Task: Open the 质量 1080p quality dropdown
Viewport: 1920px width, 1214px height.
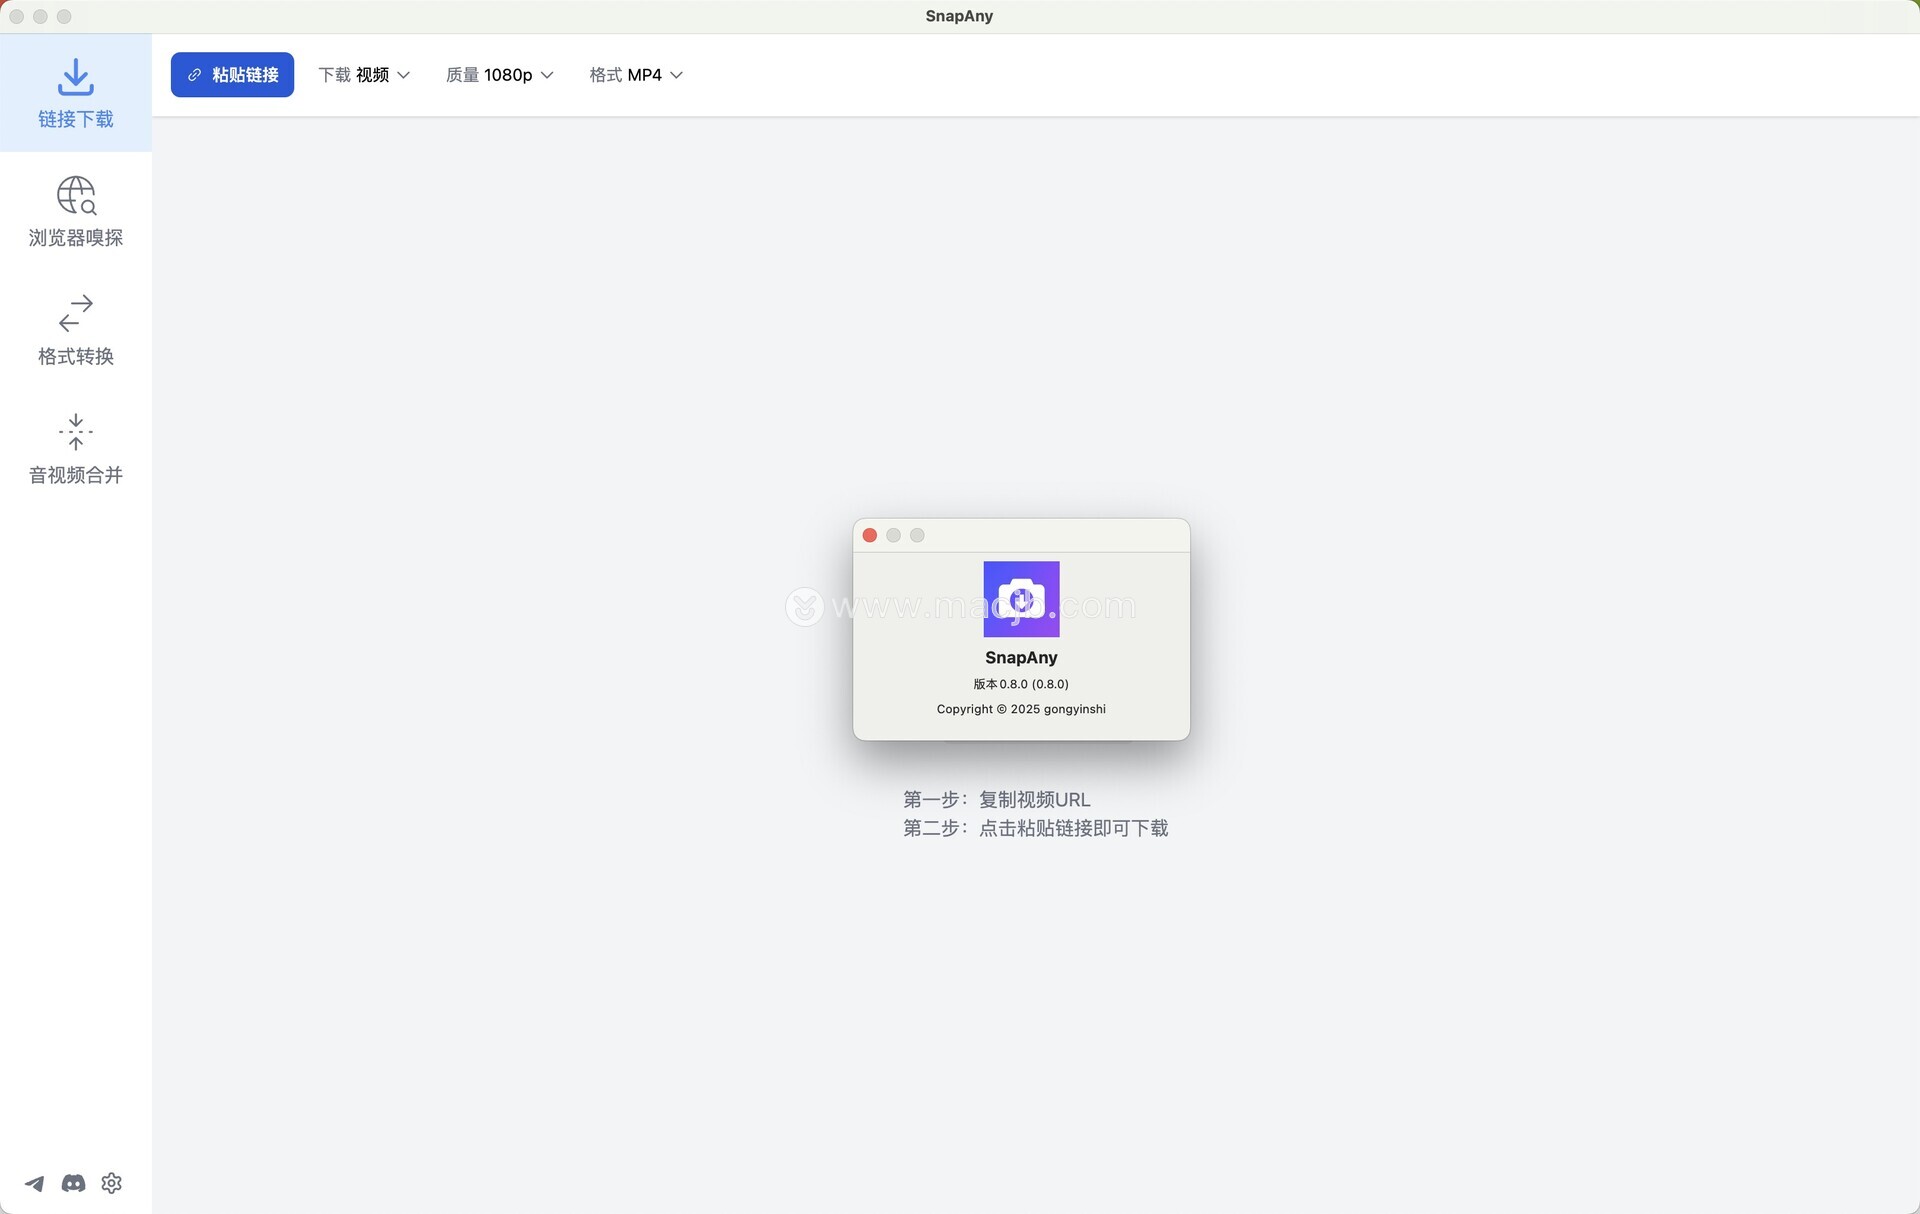Action: click(499, 75)
